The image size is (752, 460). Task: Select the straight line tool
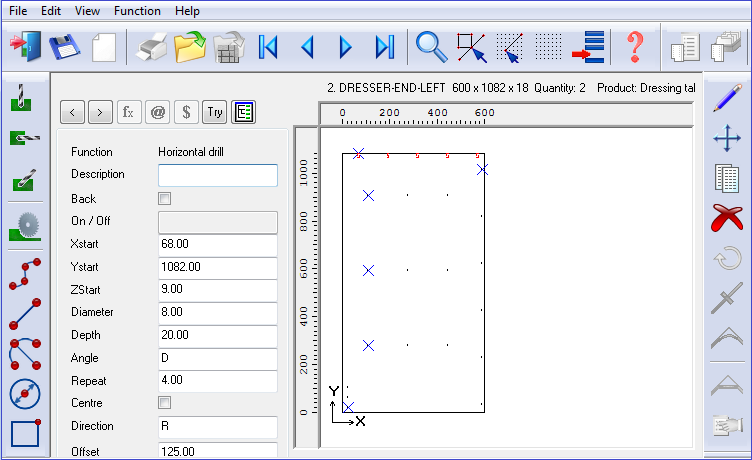tap(25, 314)
